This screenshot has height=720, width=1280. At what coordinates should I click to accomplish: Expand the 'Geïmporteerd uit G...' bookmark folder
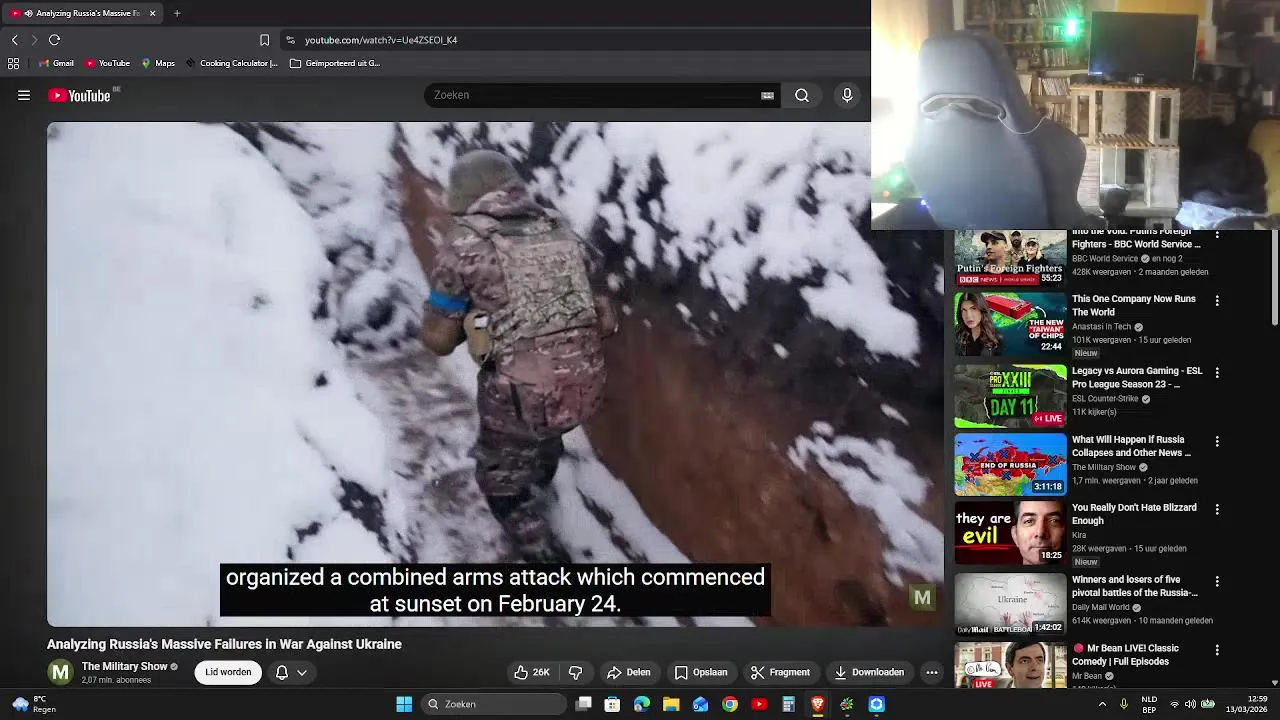coord(335,63)
